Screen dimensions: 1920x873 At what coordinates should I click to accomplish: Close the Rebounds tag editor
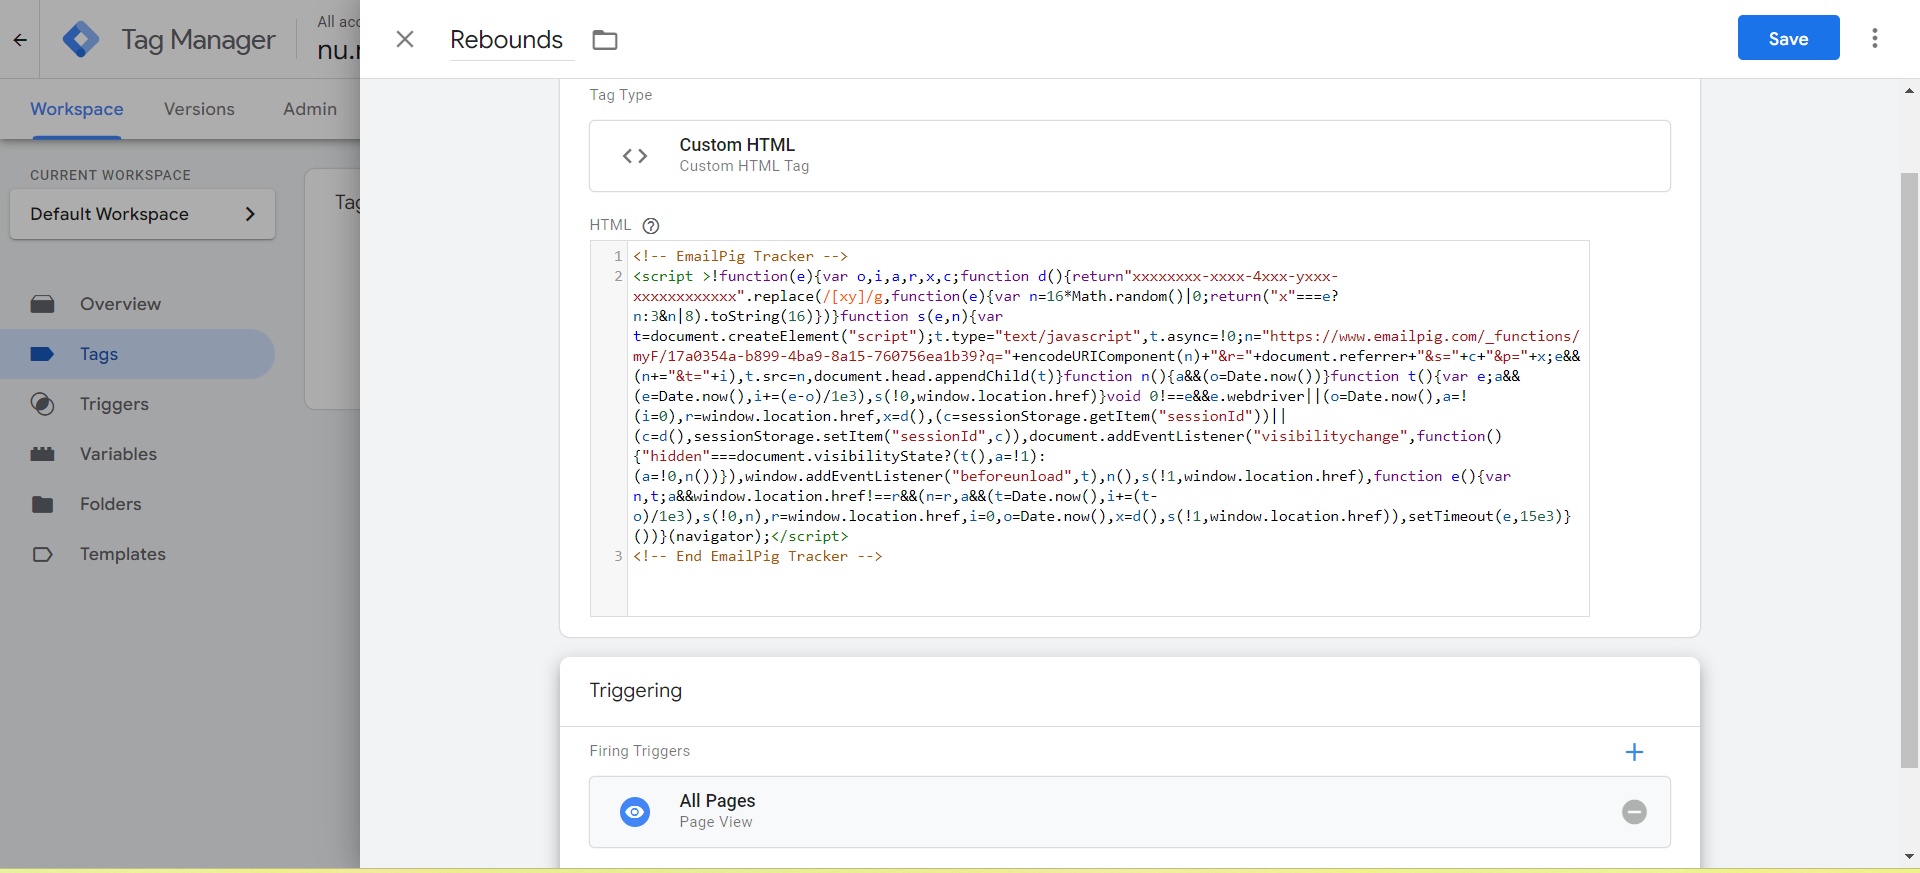coord(405,39)
